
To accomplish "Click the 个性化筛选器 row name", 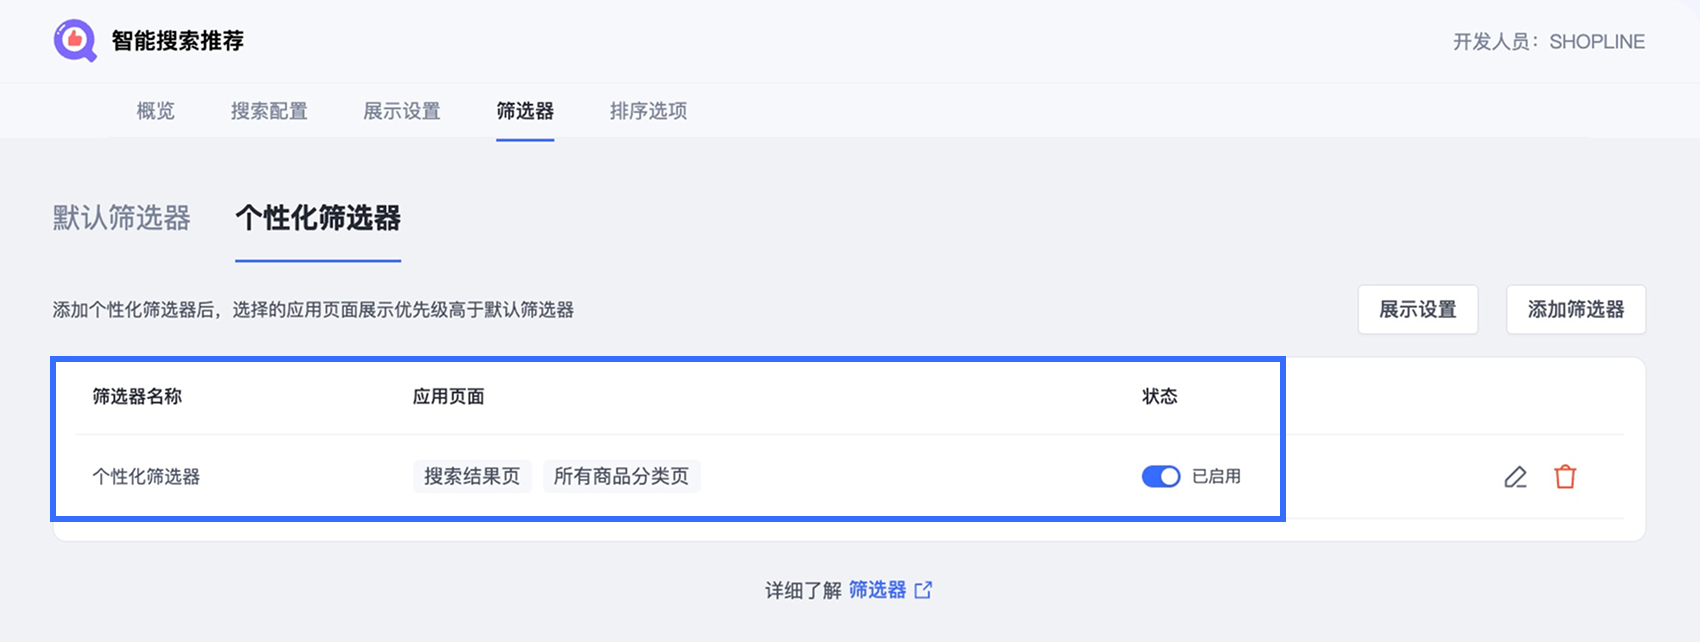I will [x=146, y=477].
